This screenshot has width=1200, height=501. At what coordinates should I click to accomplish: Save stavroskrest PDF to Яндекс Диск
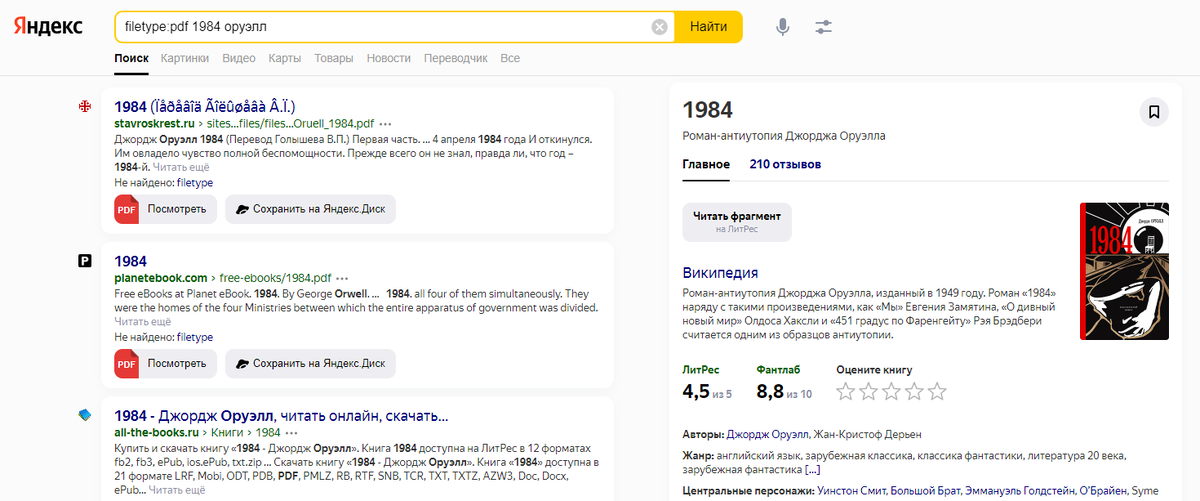pos(310,209)
